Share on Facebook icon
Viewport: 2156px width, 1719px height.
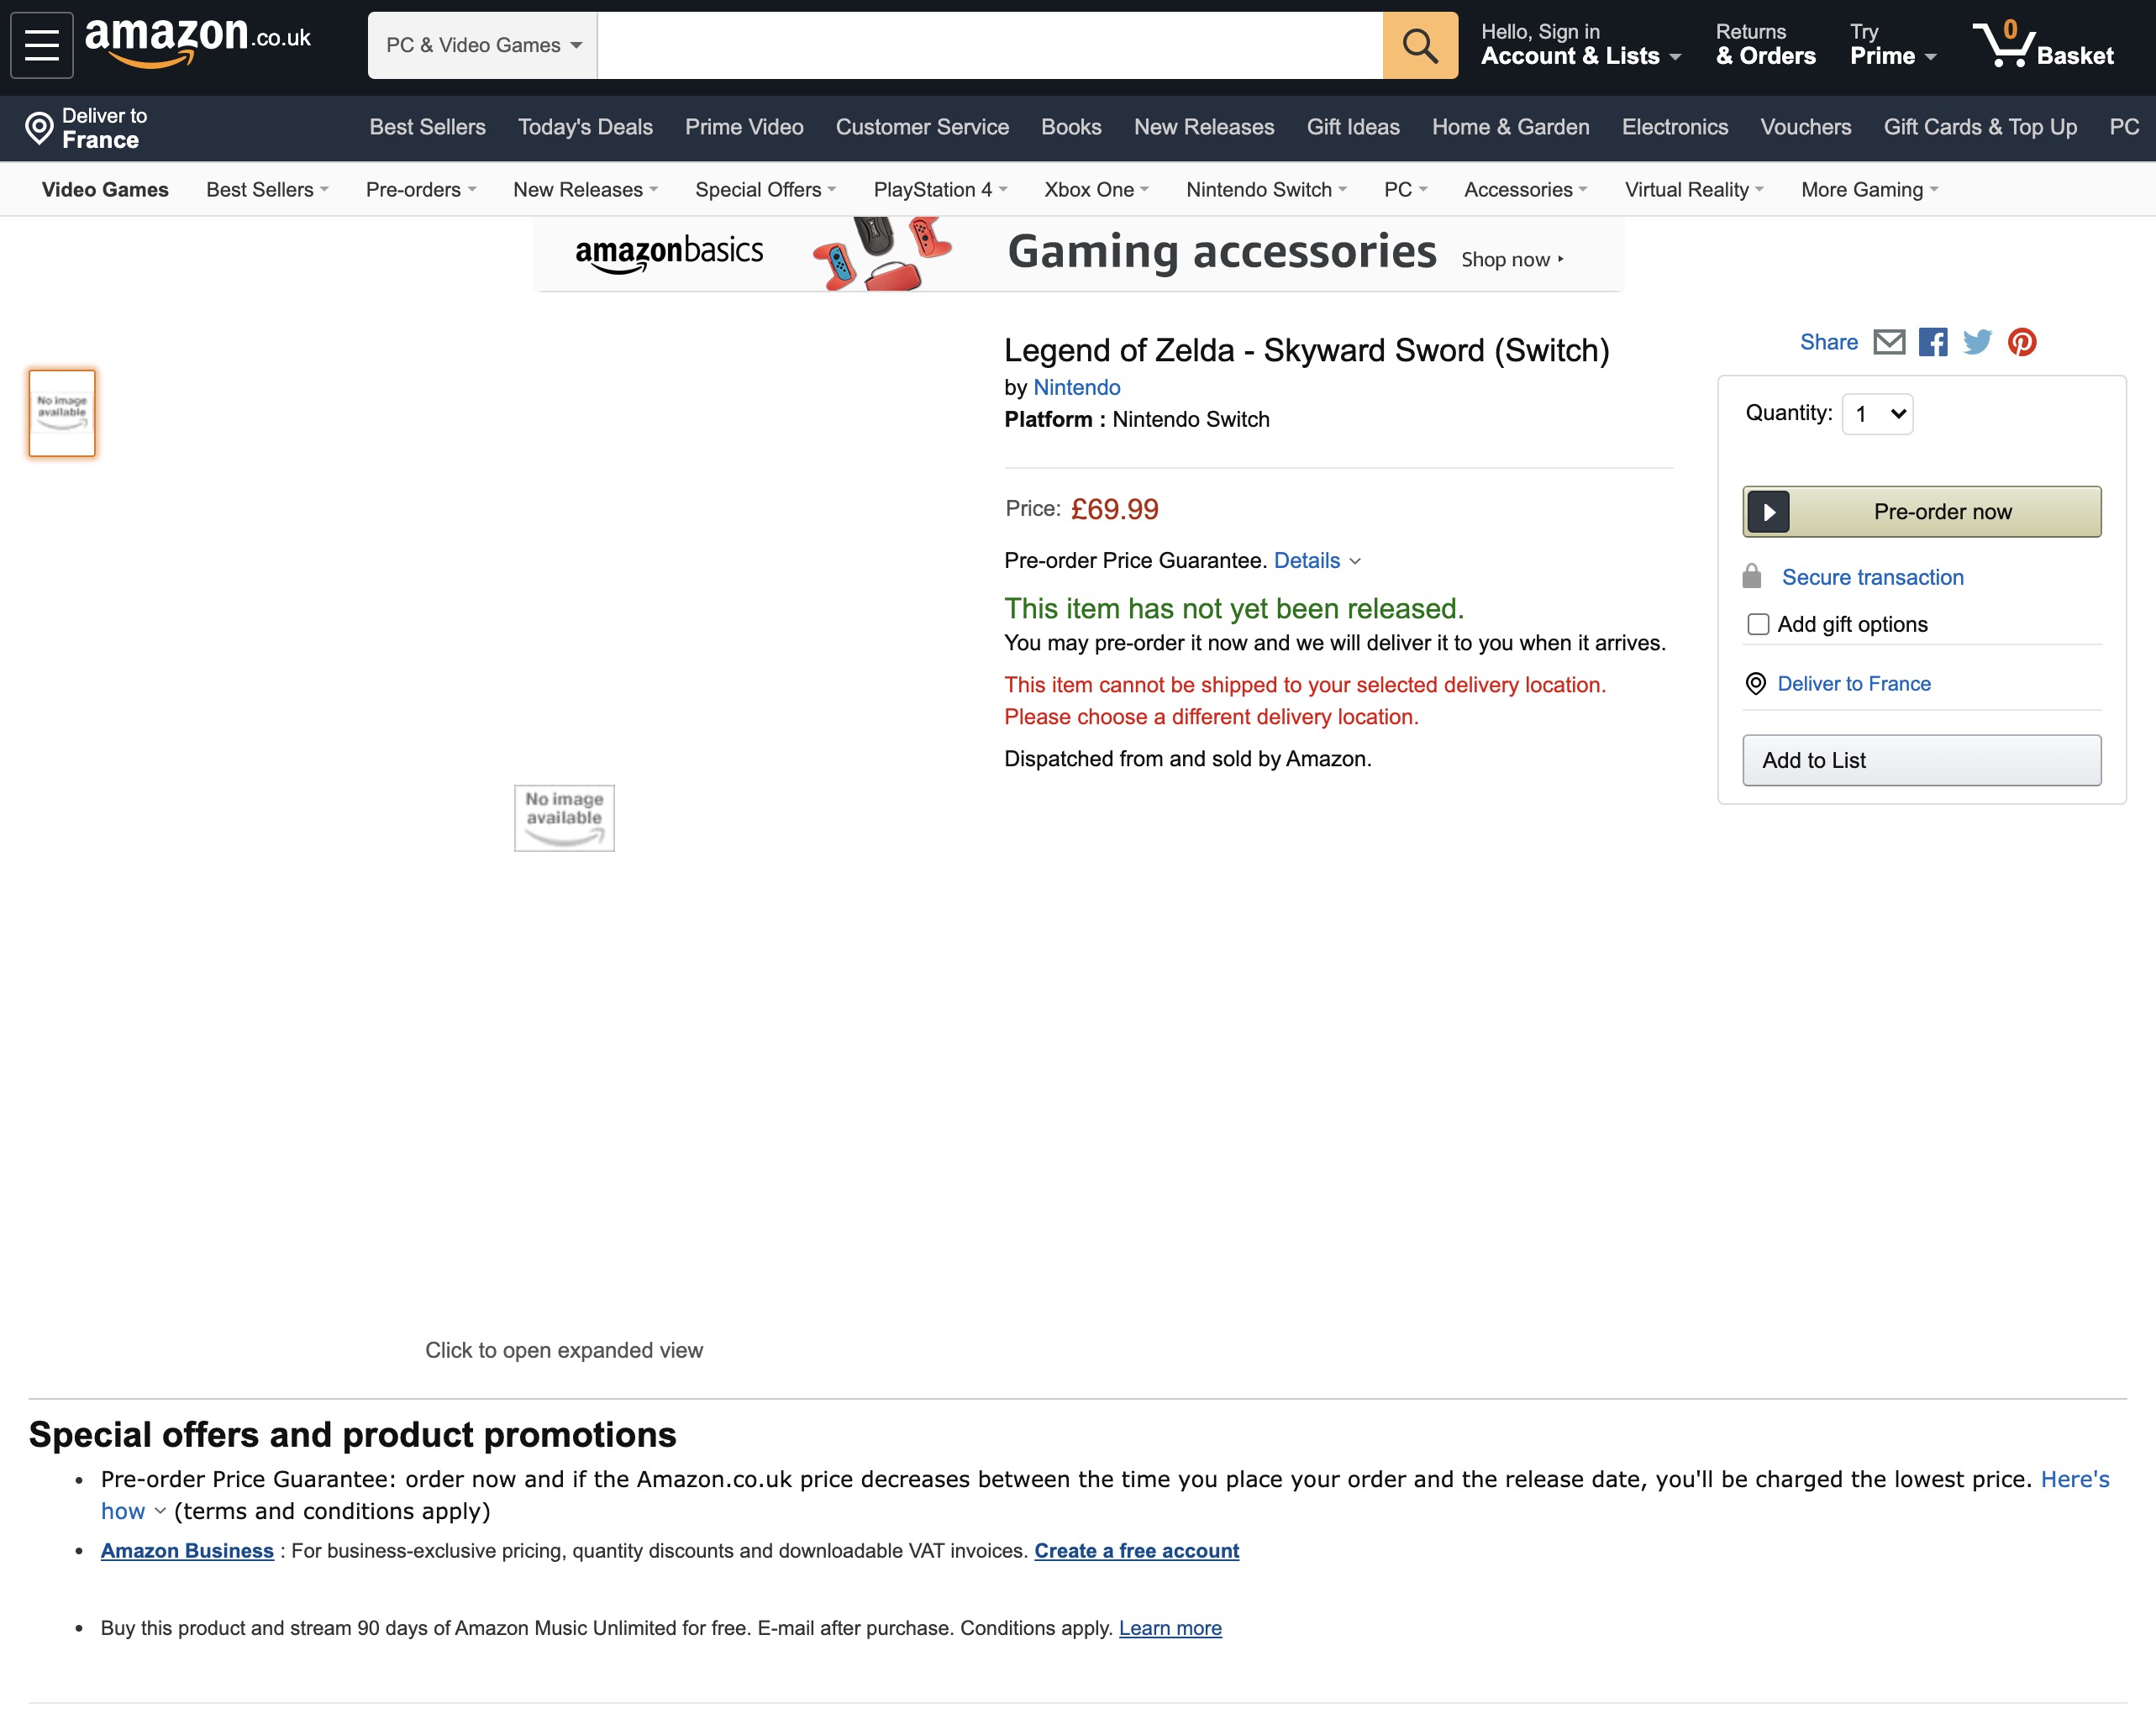click(1932, 342)
